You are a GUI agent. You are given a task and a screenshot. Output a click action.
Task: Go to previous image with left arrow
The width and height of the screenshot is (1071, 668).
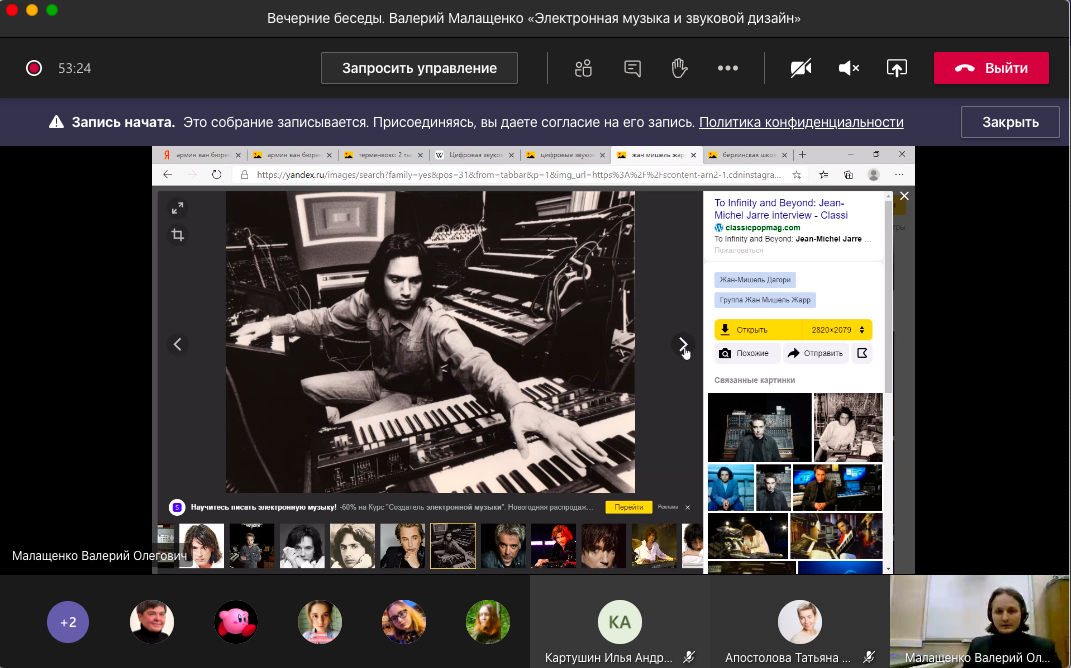click(178, 344)
